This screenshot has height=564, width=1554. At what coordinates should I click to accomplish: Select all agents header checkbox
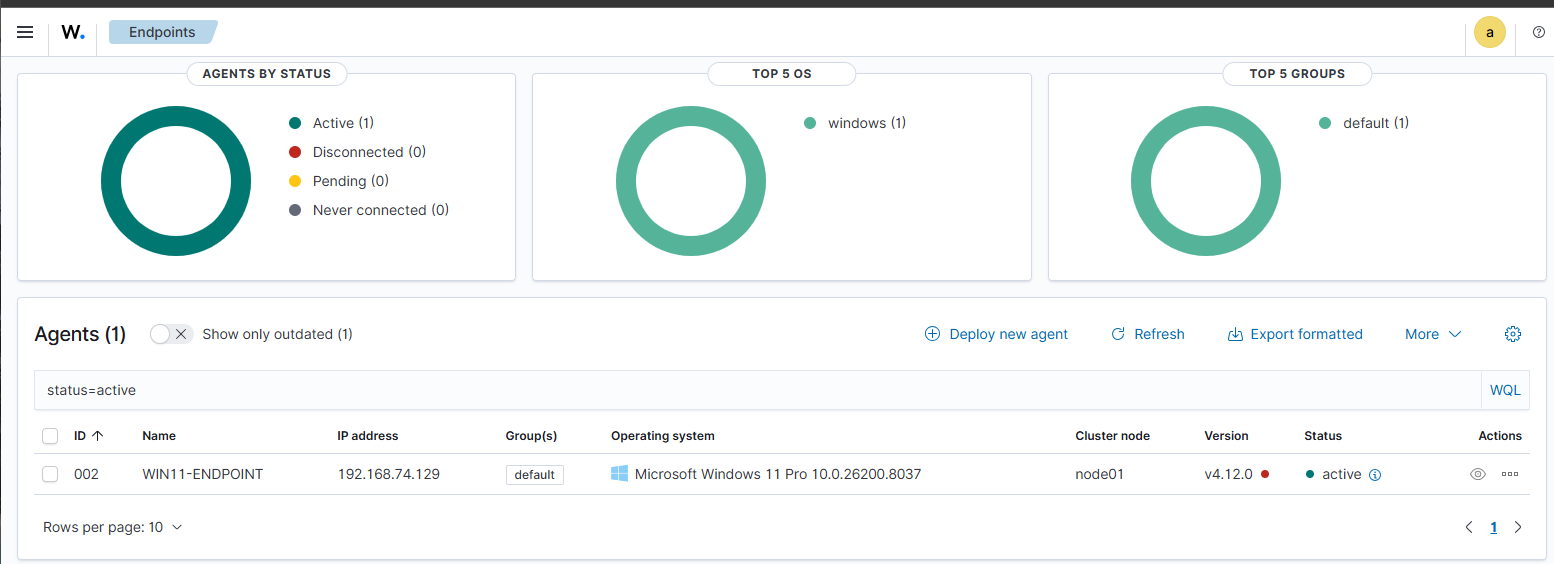[50, 436]
